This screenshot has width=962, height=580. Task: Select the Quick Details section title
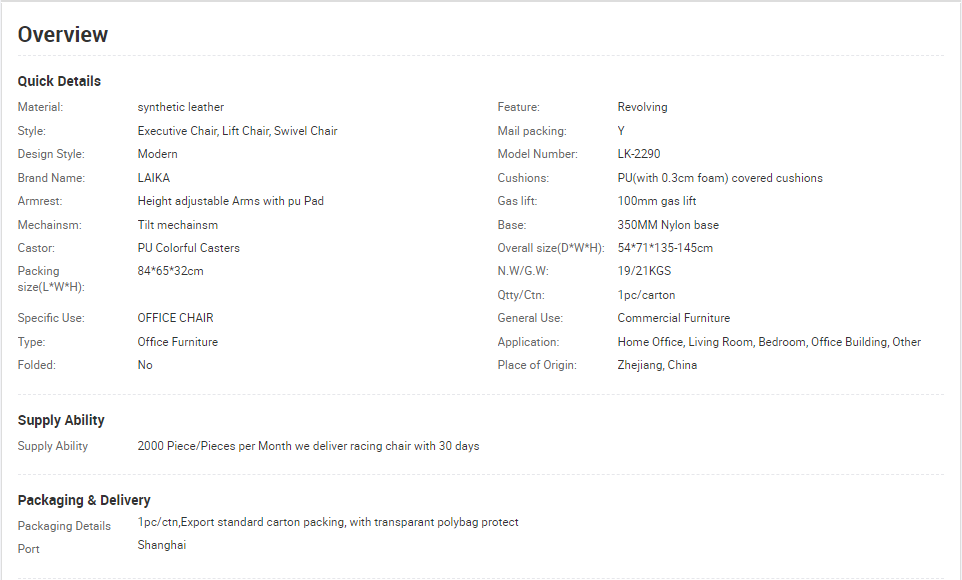click(x=59, y=81)
